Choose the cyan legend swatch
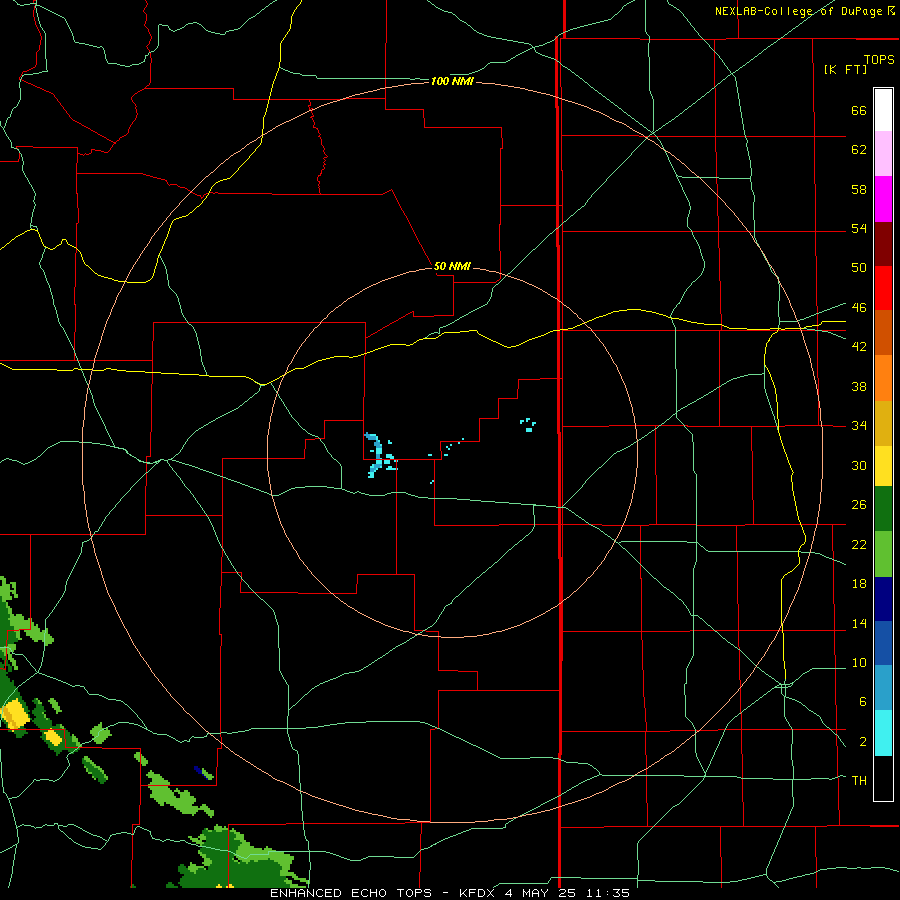 883,733
